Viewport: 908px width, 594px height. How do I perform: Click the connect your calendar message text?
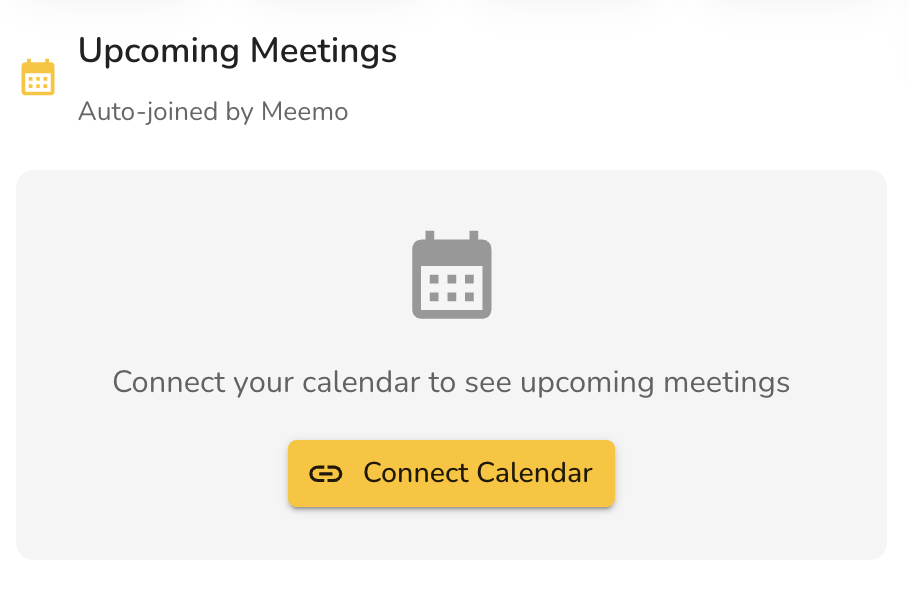(x=451, y=382)
